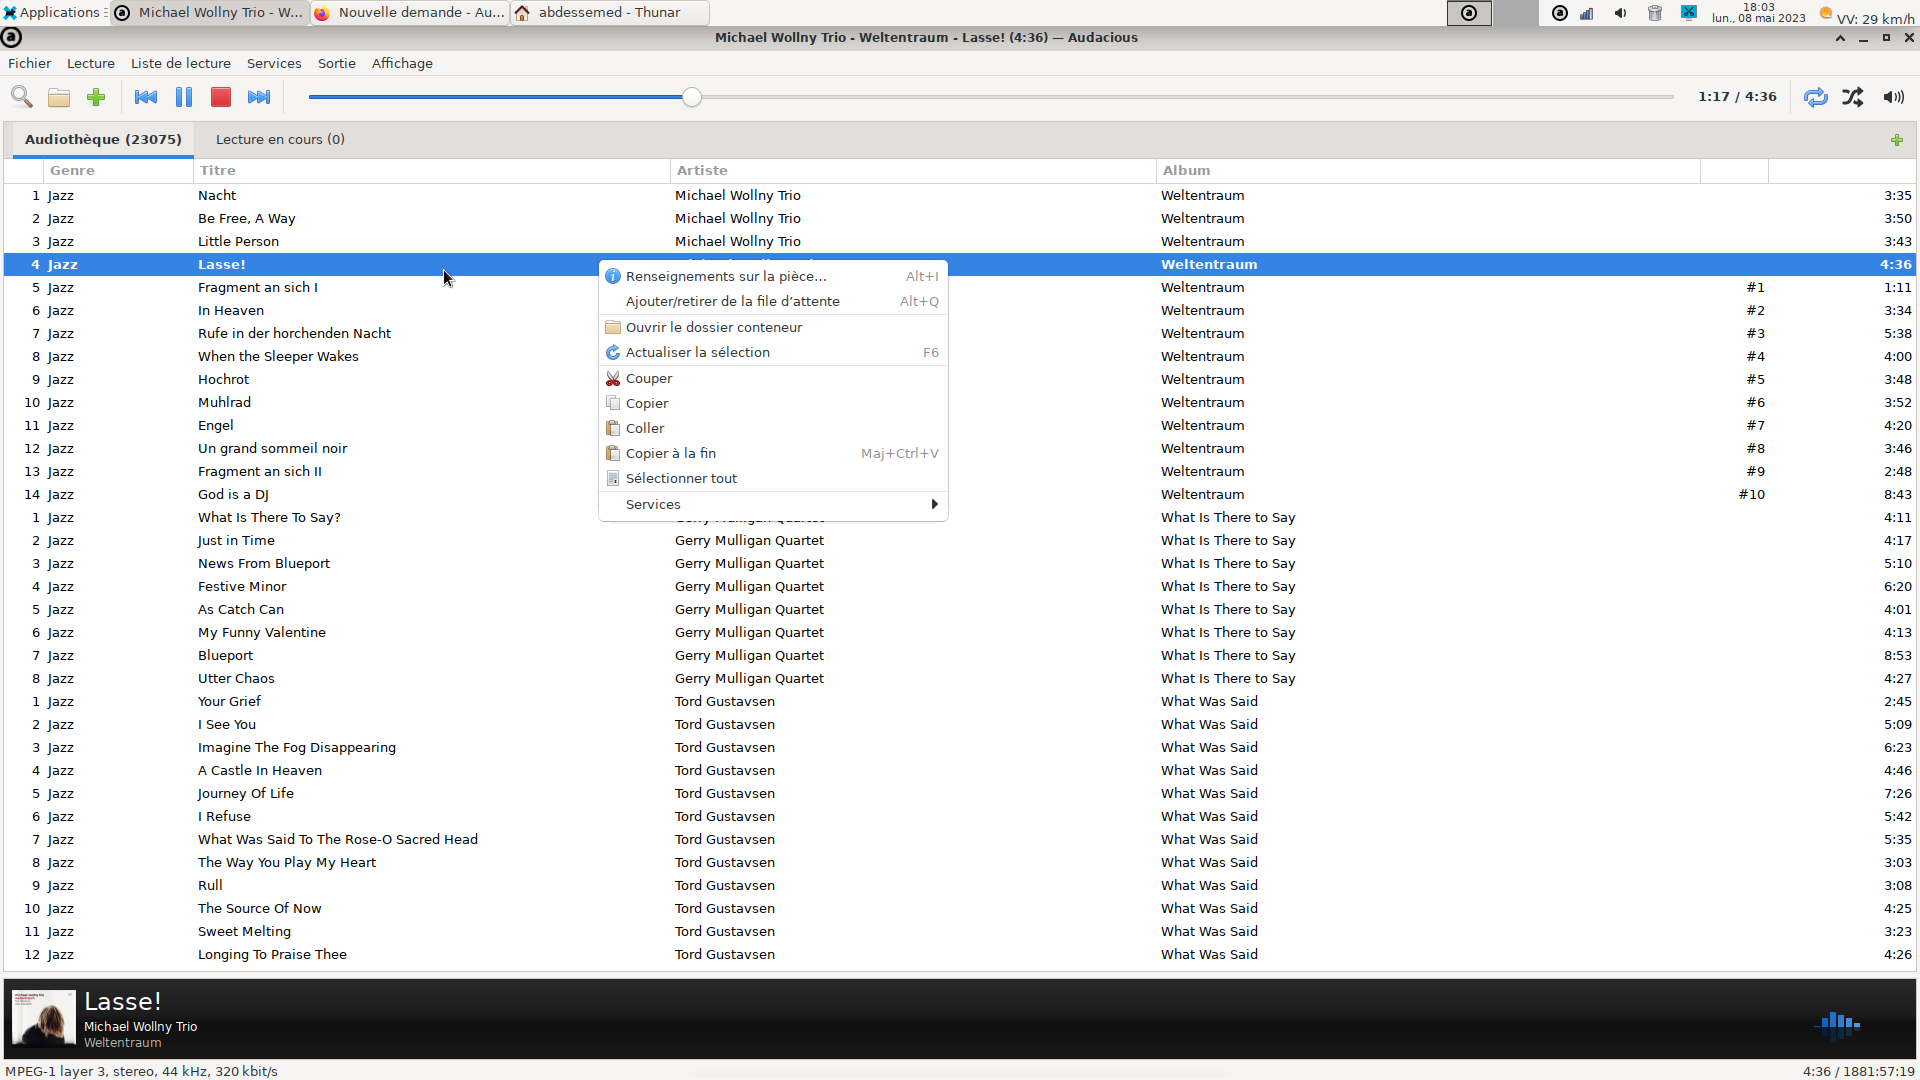Sort by the Artiste column header
Image resolution: width=1920 pixels, height=1080 pixels.
click(913, 170)
